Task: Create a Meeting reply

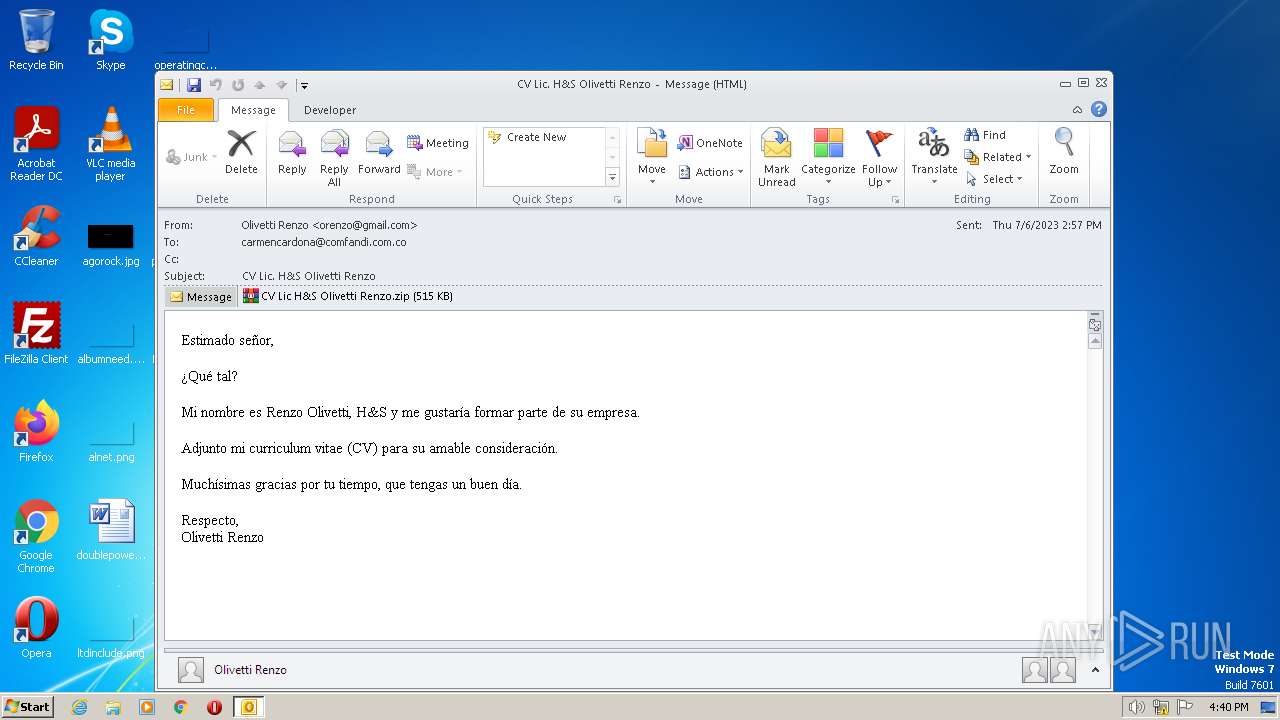Action: tap(437, 143)
